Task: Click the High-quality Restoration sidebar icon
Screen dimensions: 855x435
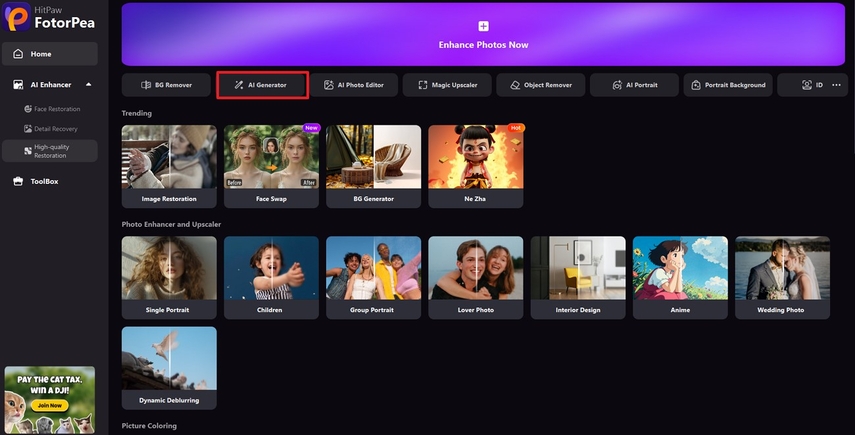Action: (28, 151)
